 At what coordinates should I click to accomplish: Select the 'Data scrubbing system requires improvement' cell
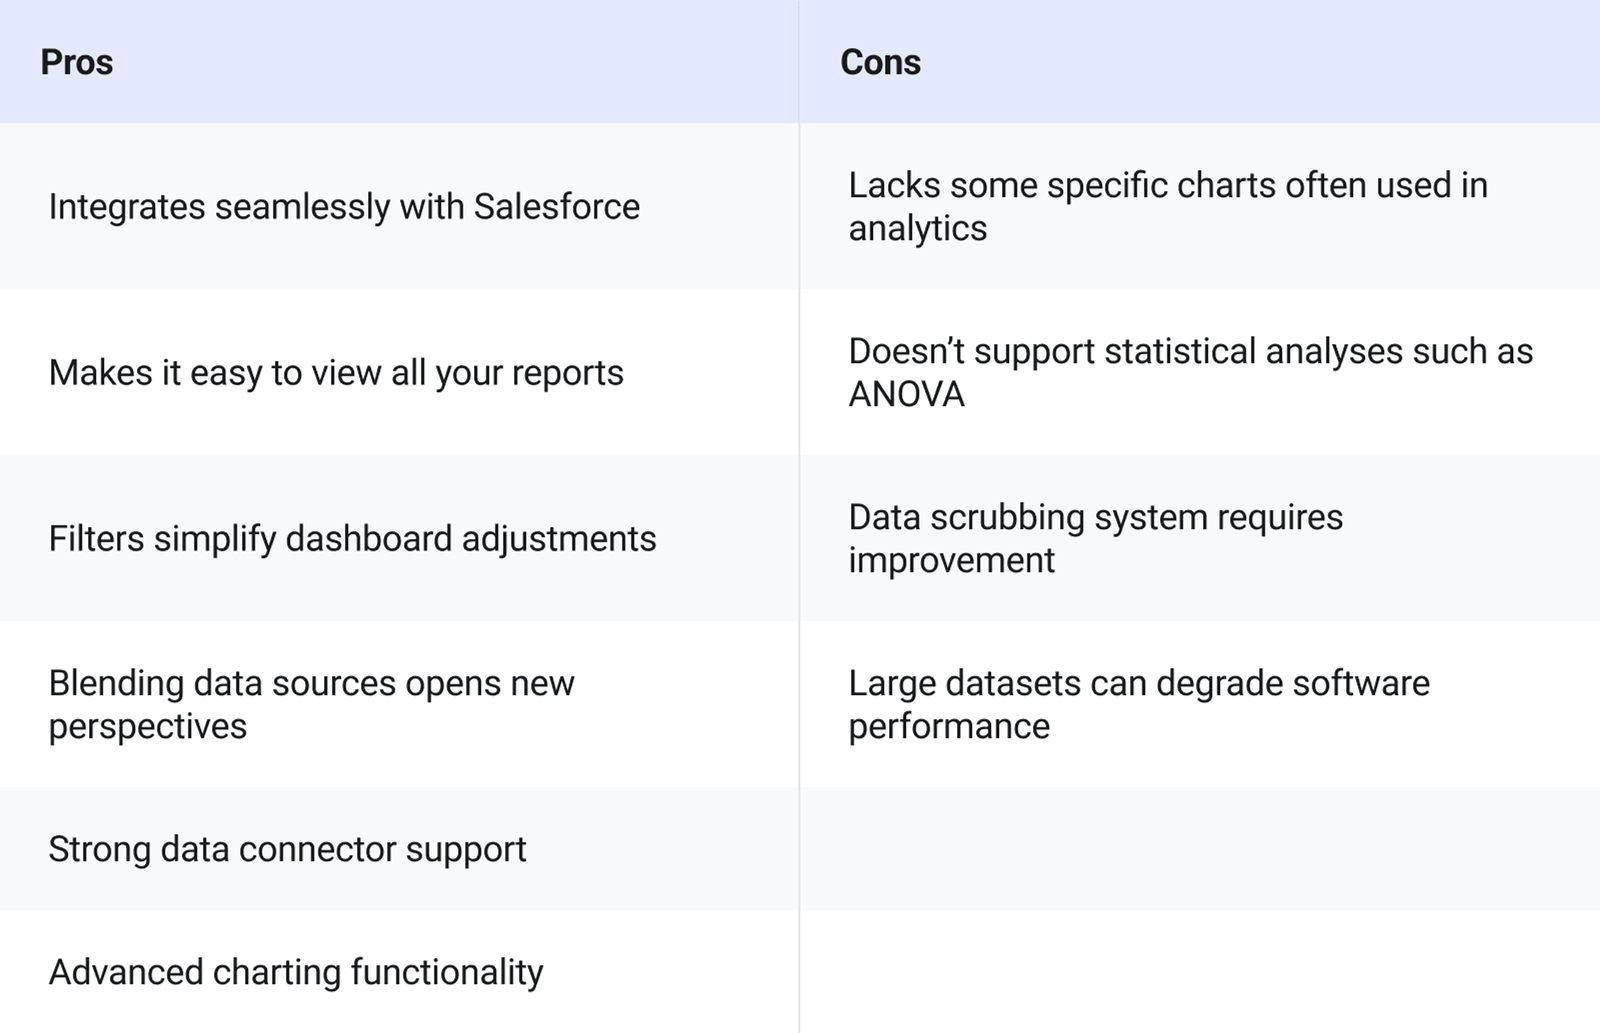pos(1095,538)
